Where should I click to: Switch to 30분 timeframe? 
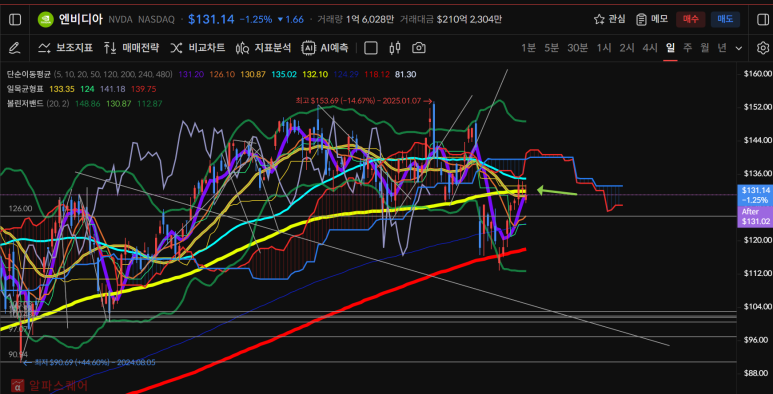577,48
